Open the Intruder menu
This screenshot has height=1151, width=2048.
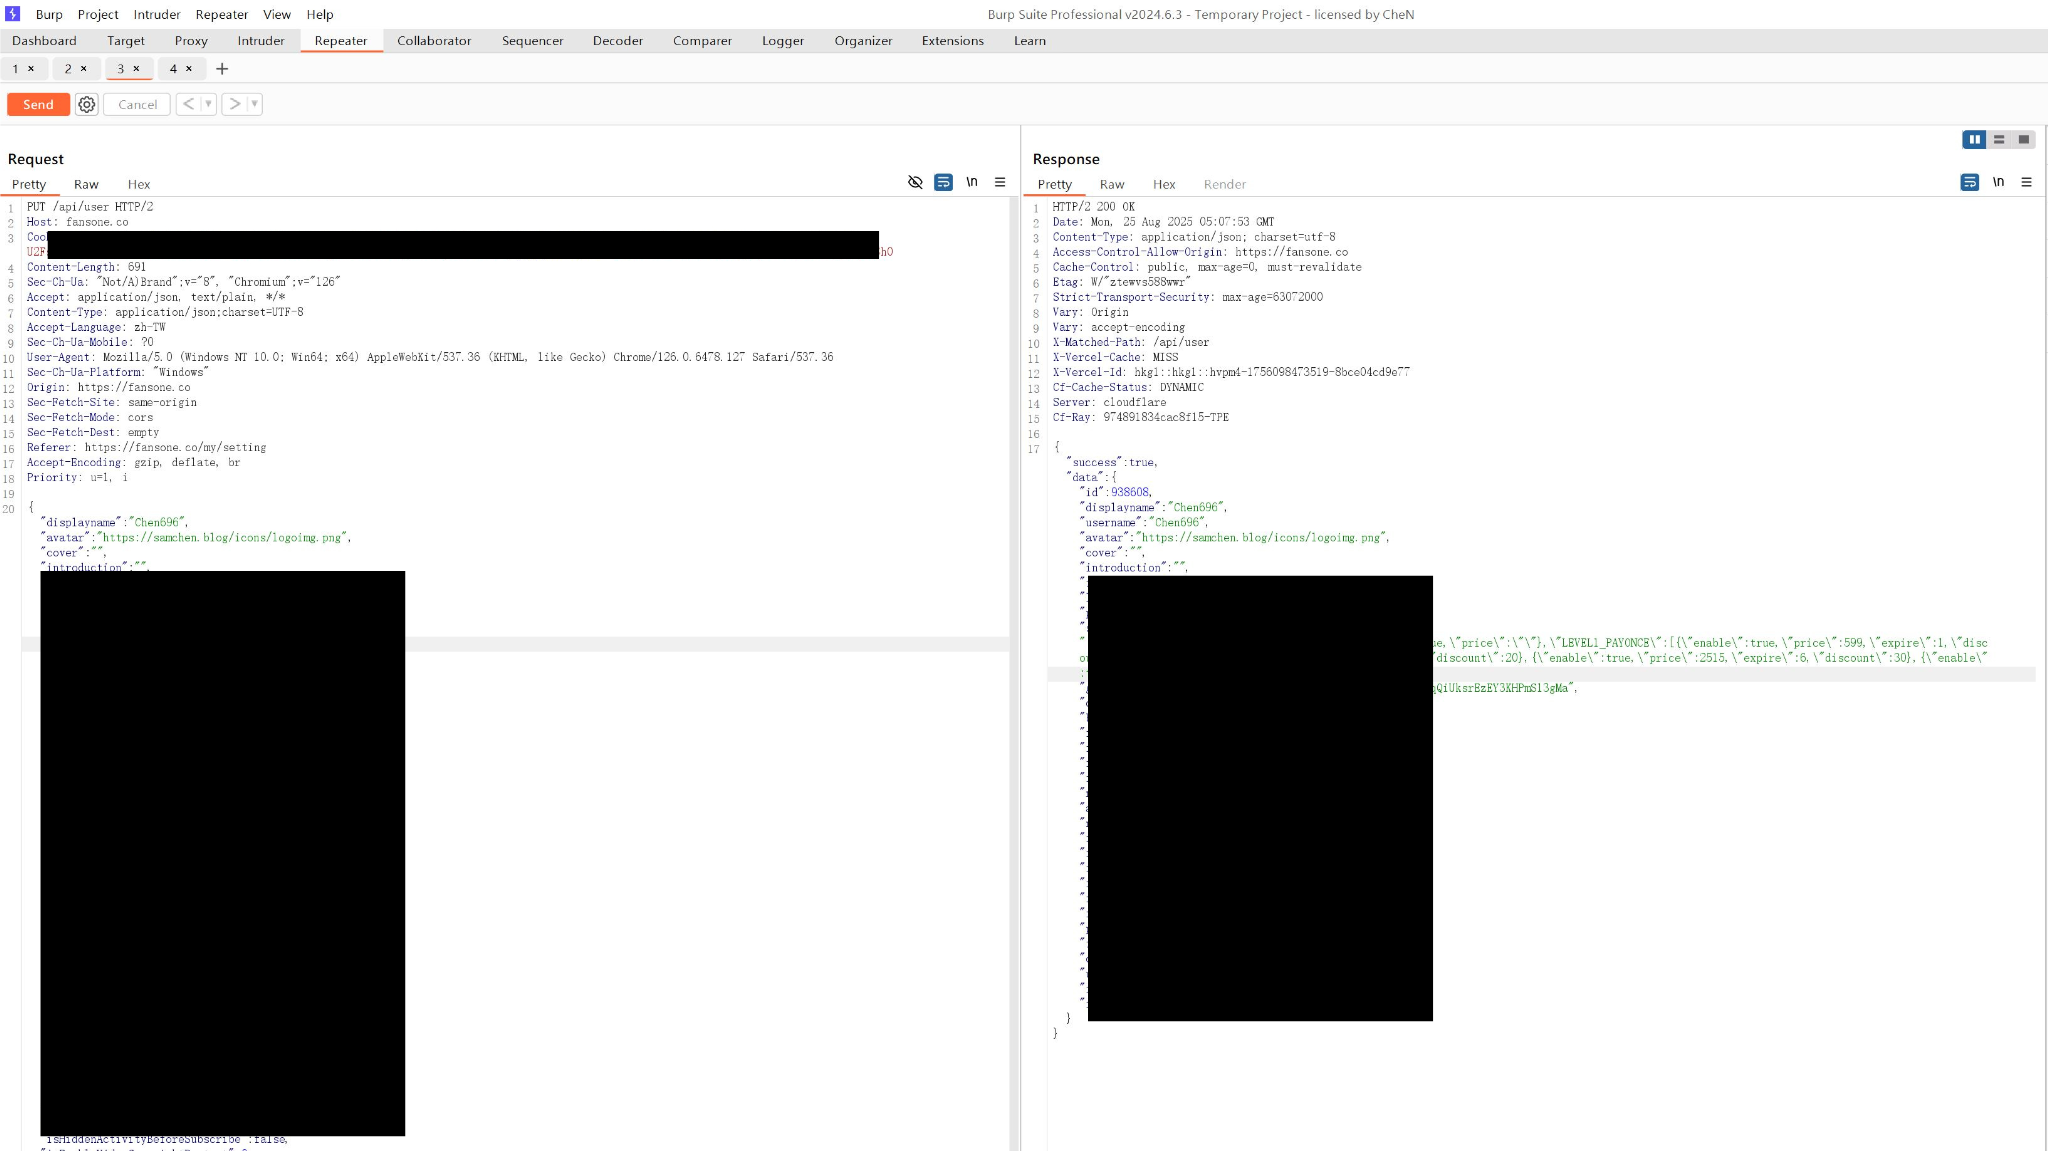[x=157, y=14]
